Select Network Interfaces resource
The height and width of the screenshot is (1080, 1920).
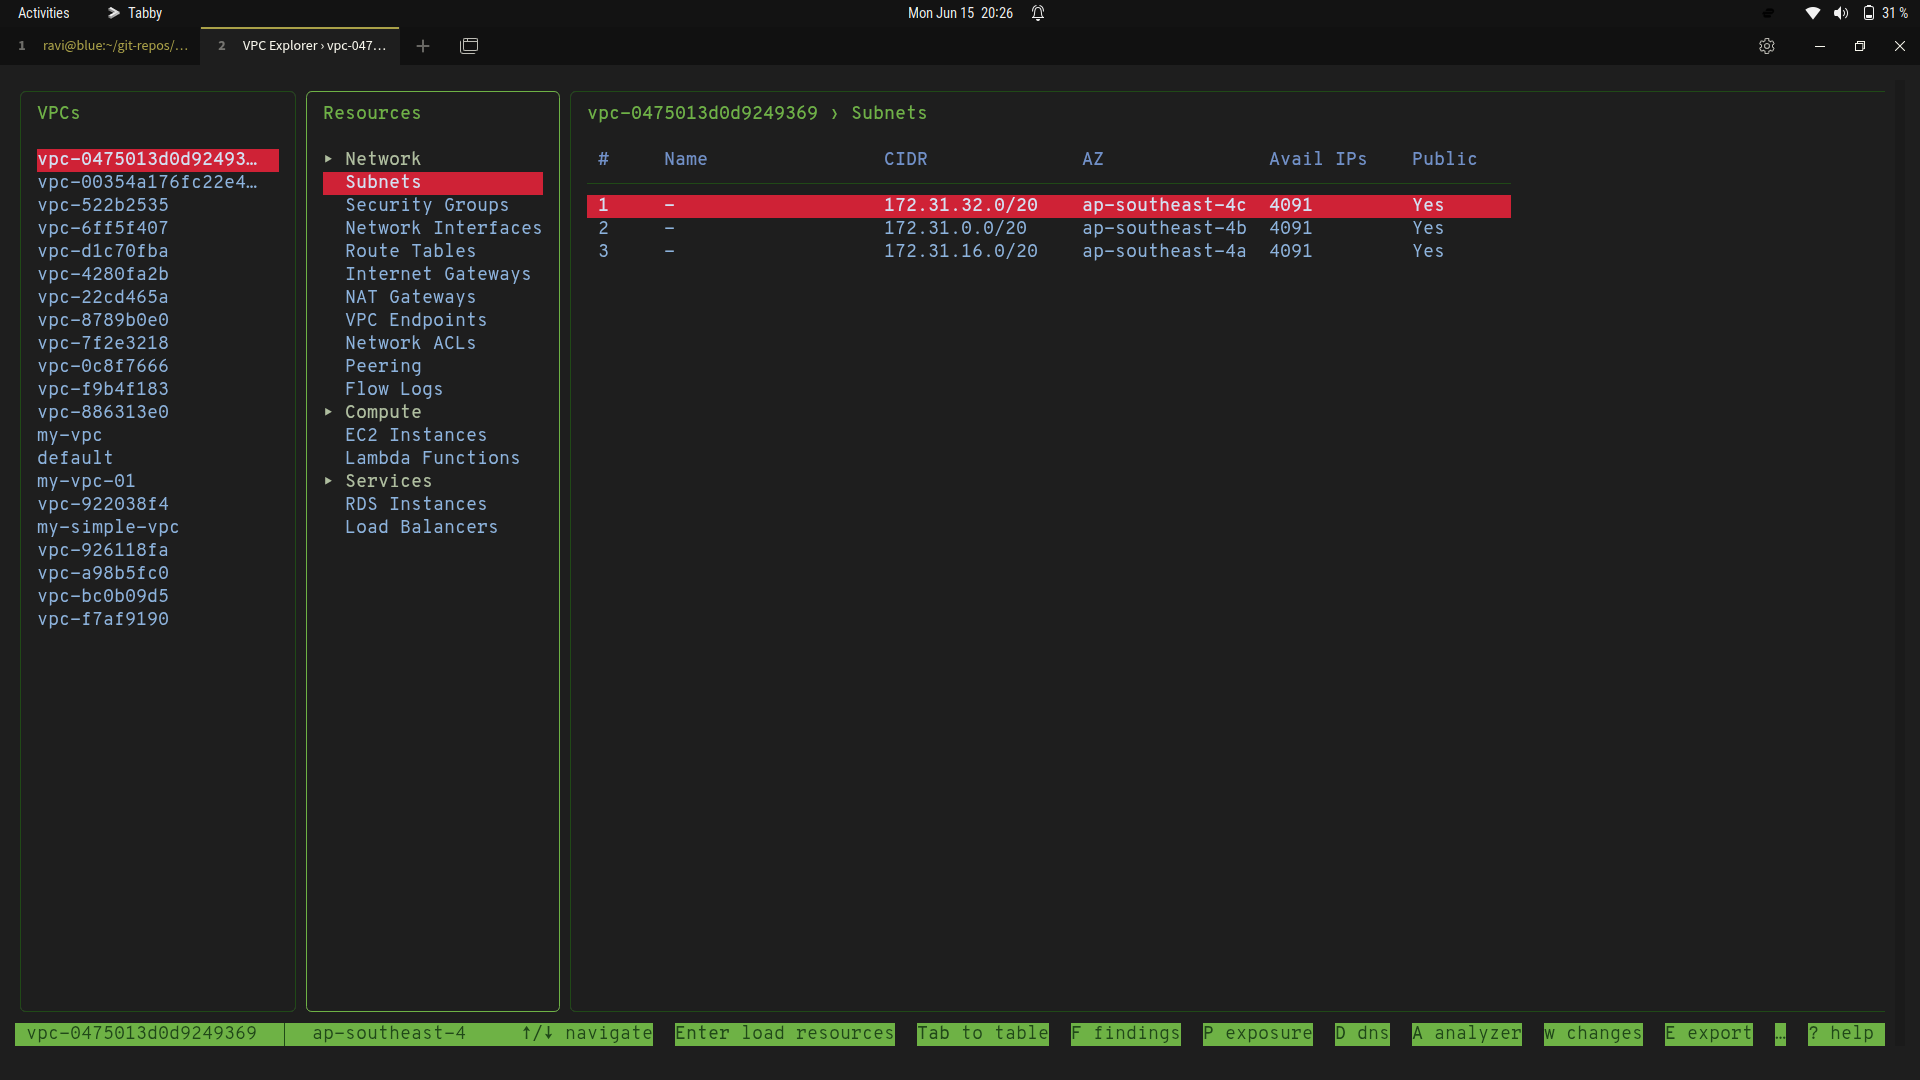(x=443, y=228)
